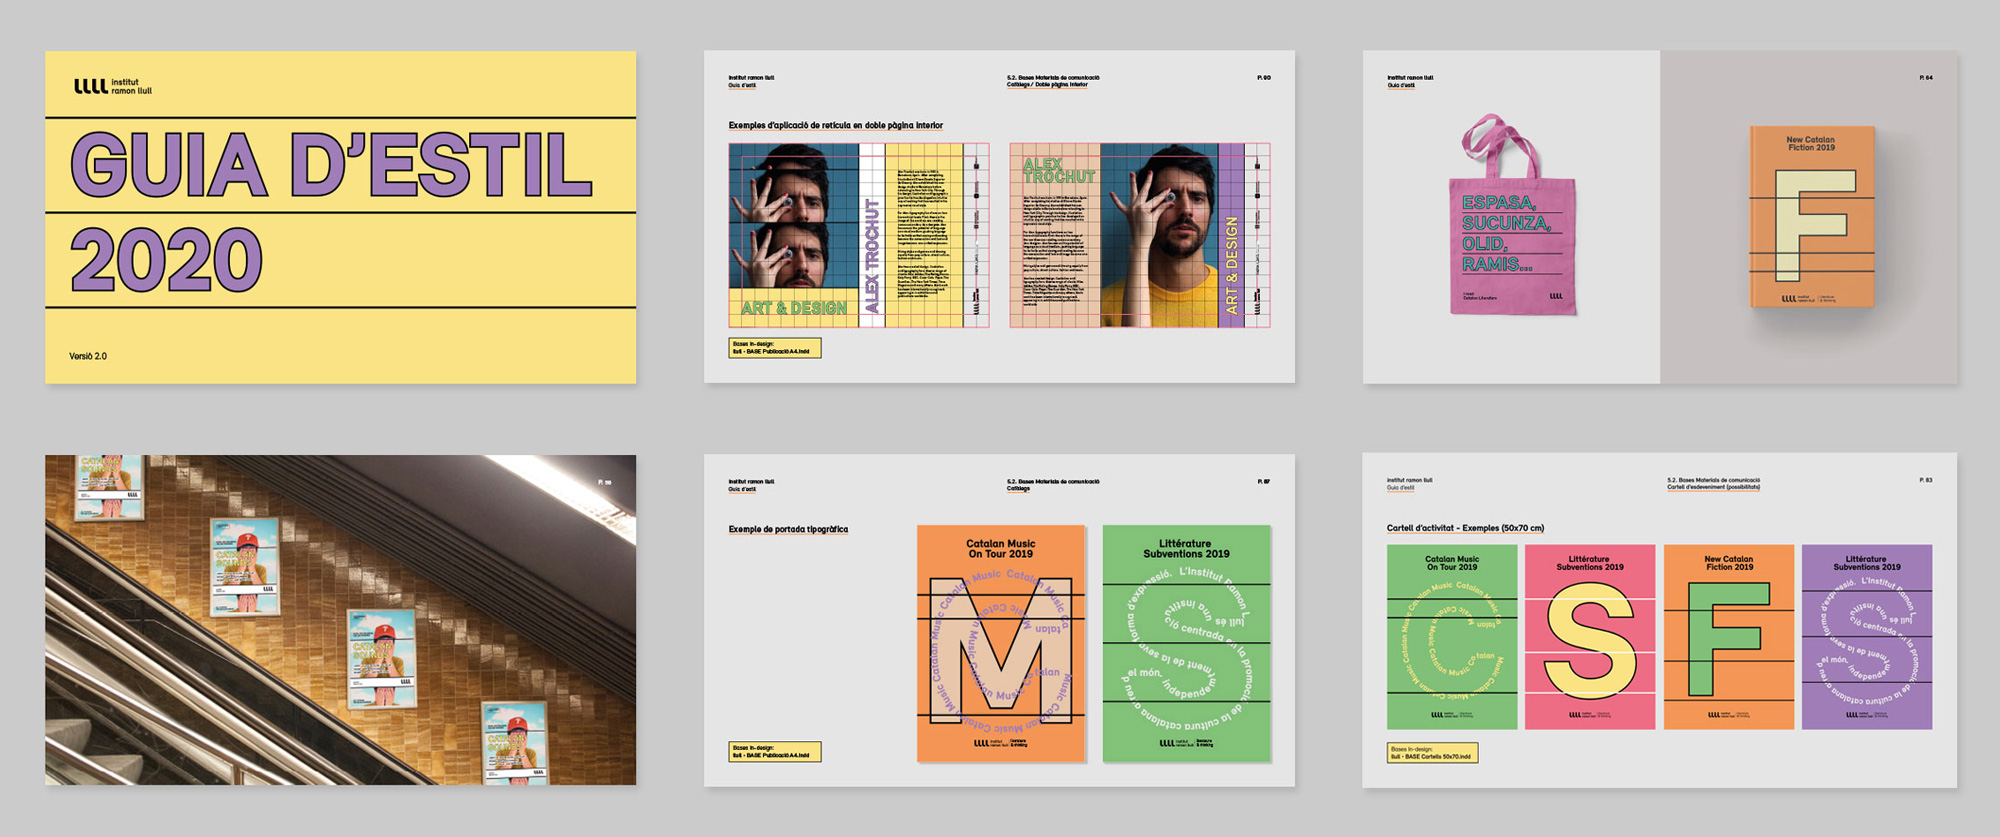Click the spiral text on the purple poster
This screenshot has height=837, width=2000.
coord(1866,642)
